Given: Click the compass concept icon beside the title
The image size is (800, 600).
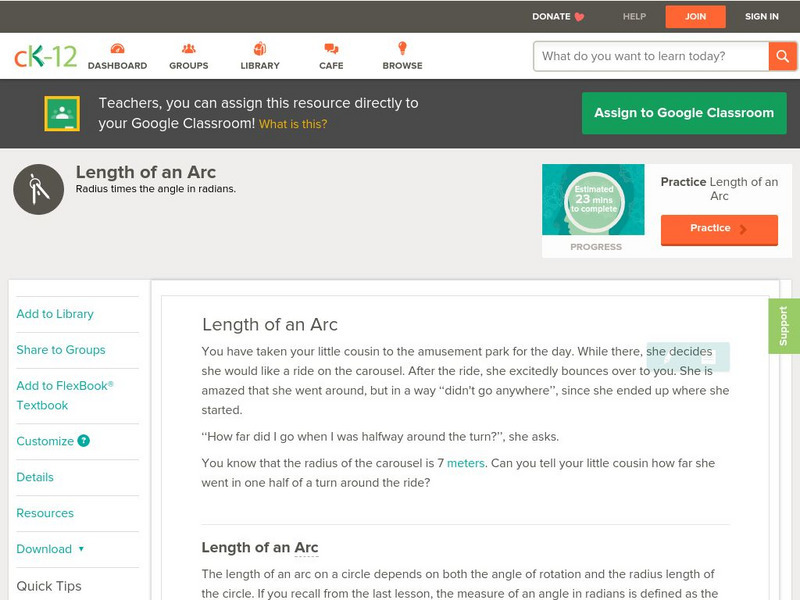Looking at the screenshot, I should click(39, 189).
